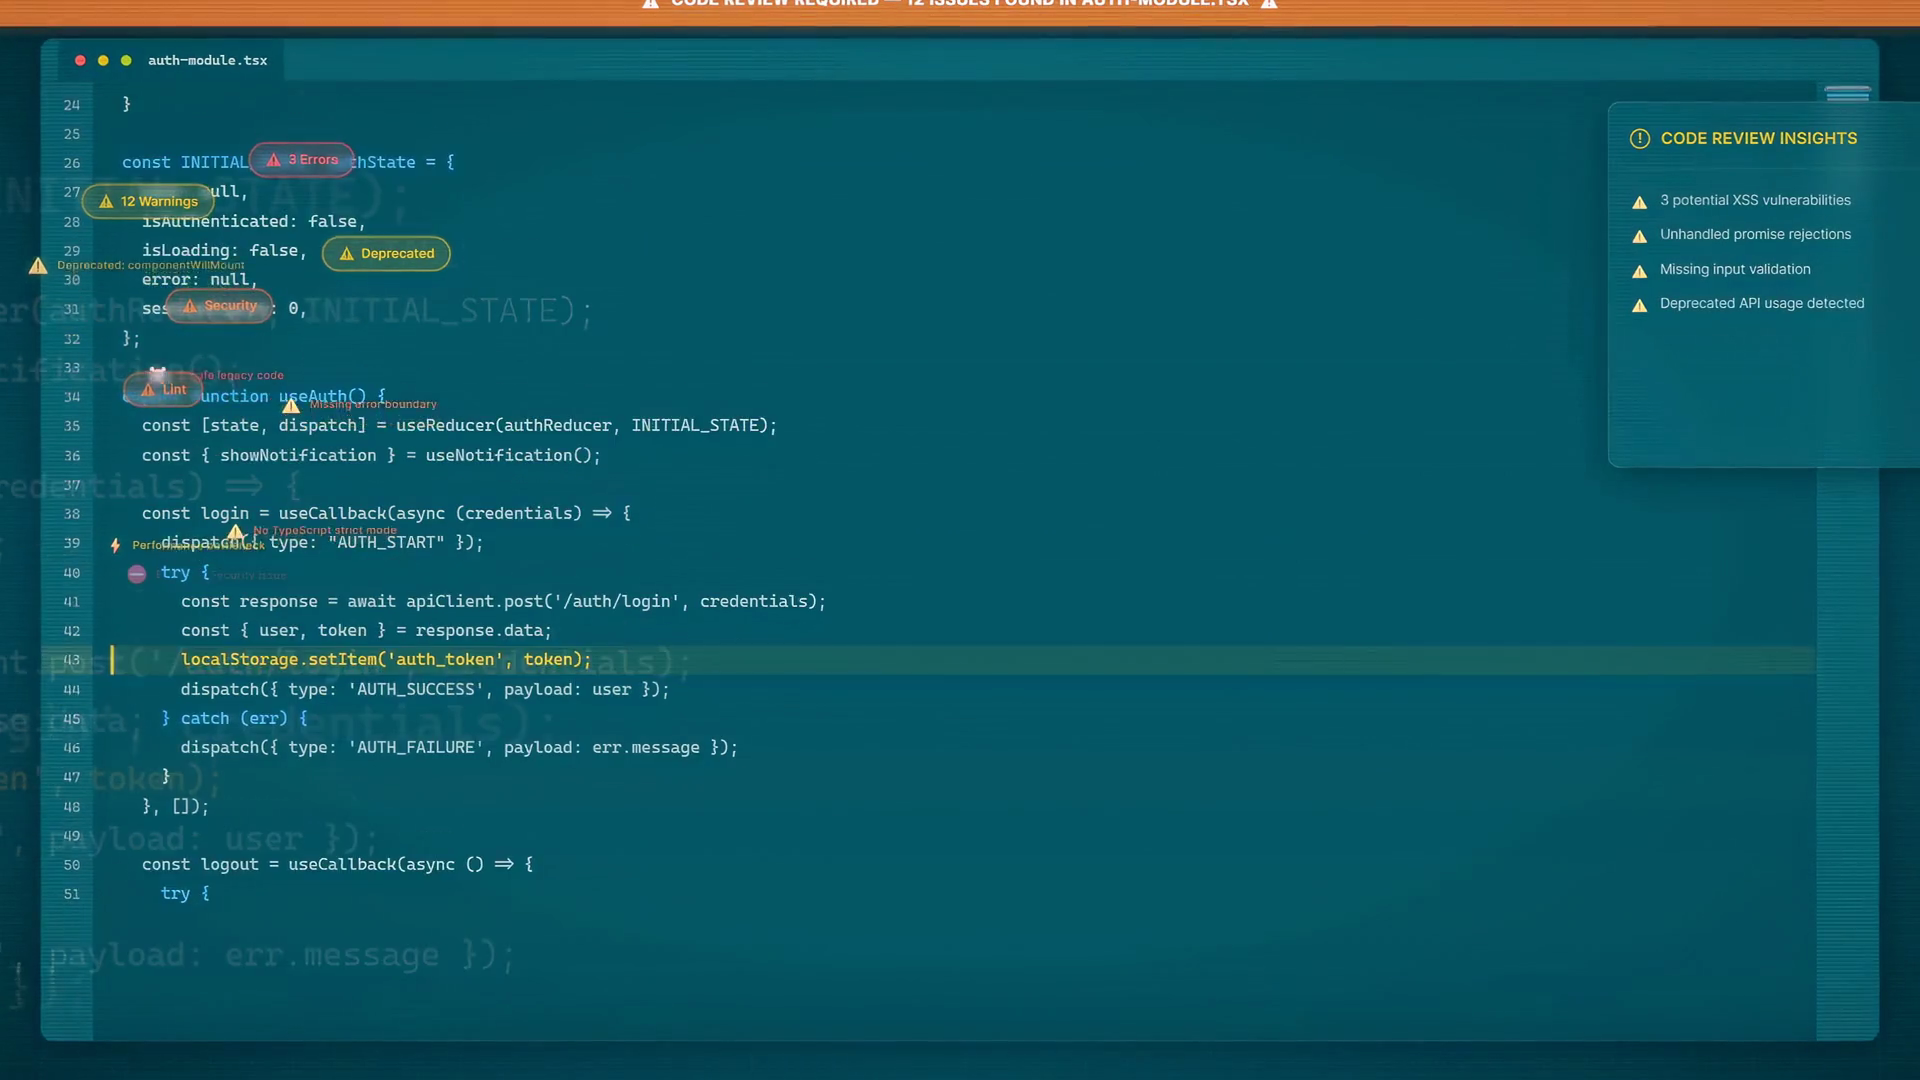Click apiClient.post code on line 41

(x=615, y=601)
